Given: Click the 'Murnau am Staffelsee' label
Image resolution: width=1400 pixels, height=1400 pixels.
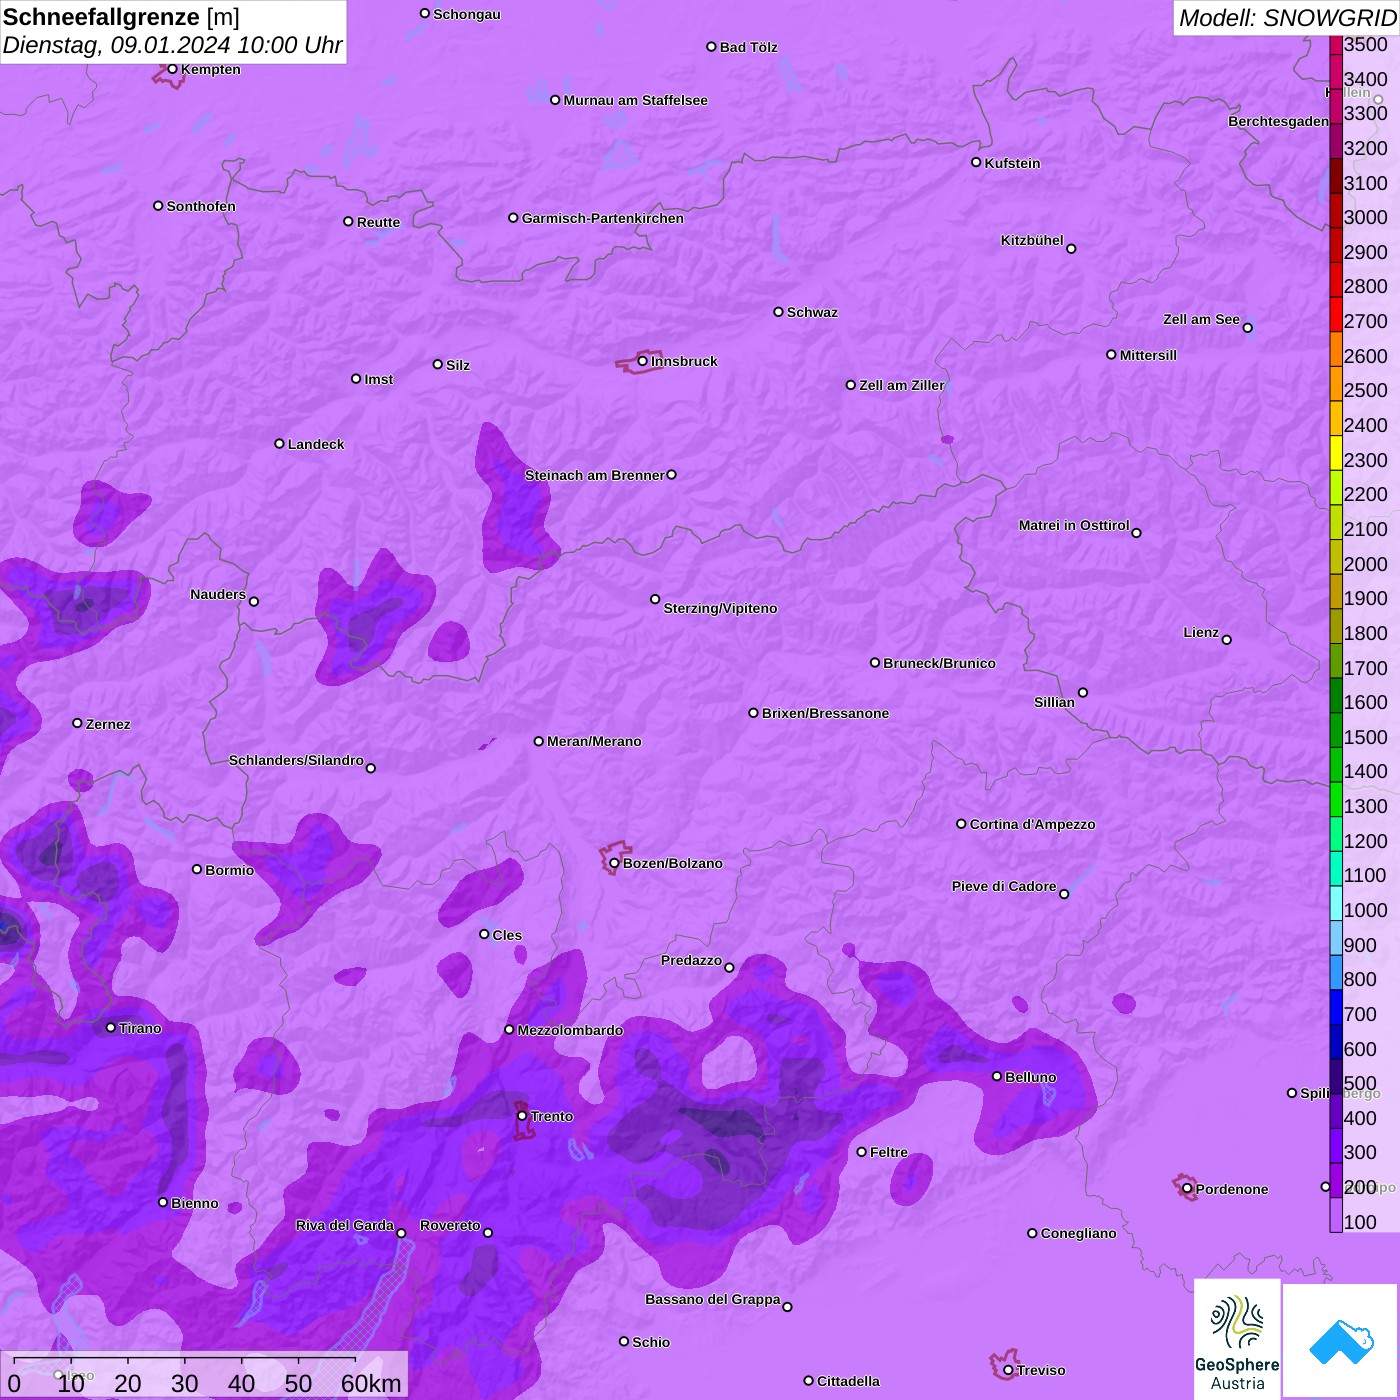Looking at the screenshot, I should coord(635,100).
